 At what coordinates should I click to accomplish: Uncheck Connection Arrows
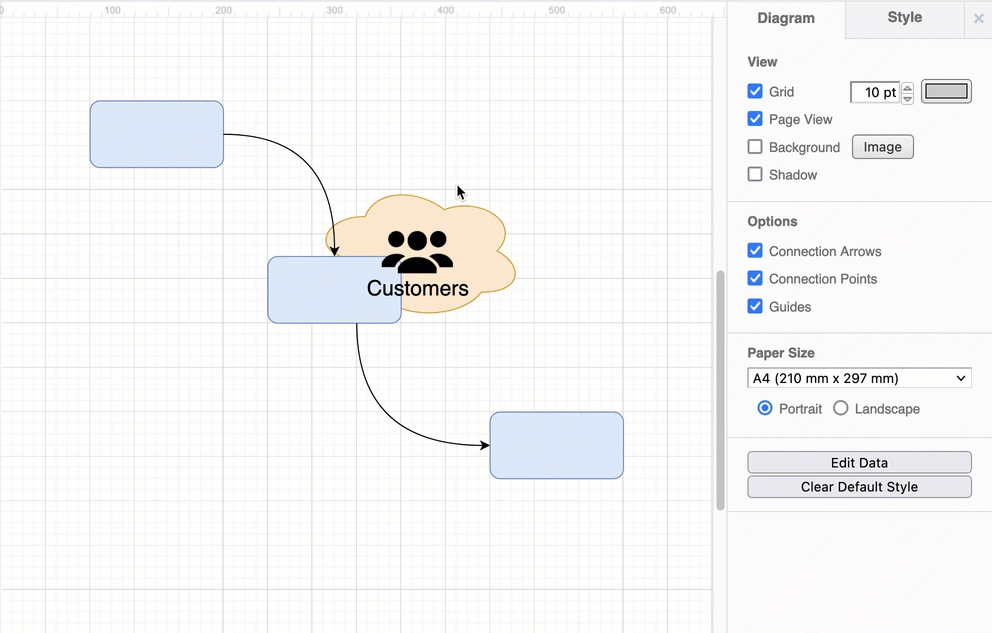755,250
